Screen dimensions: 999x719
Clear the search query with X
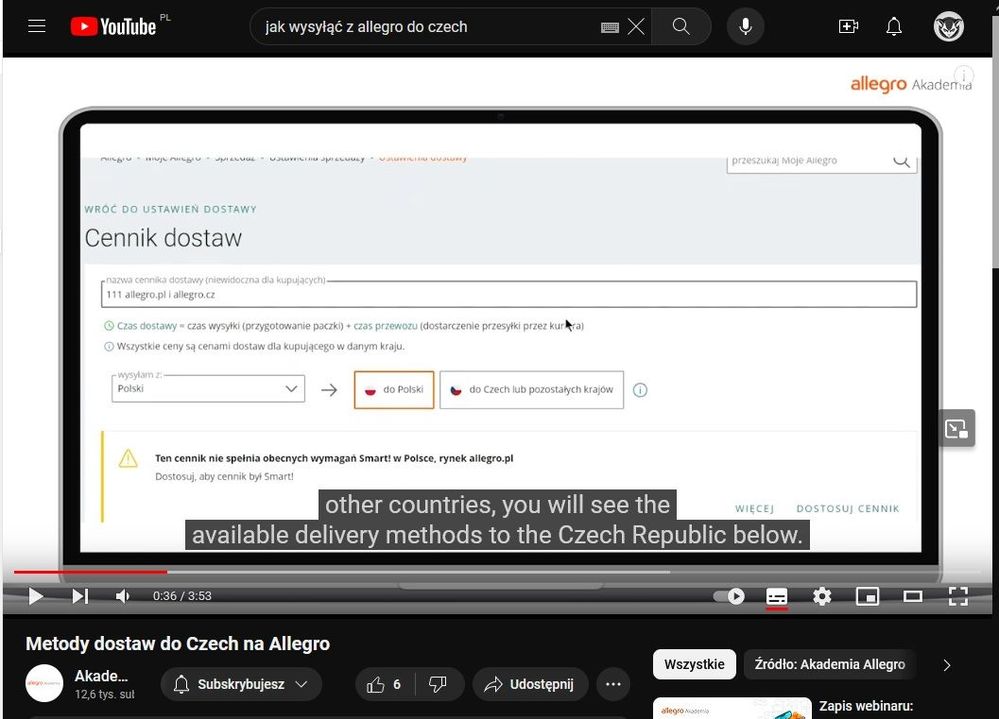point(636,27)
